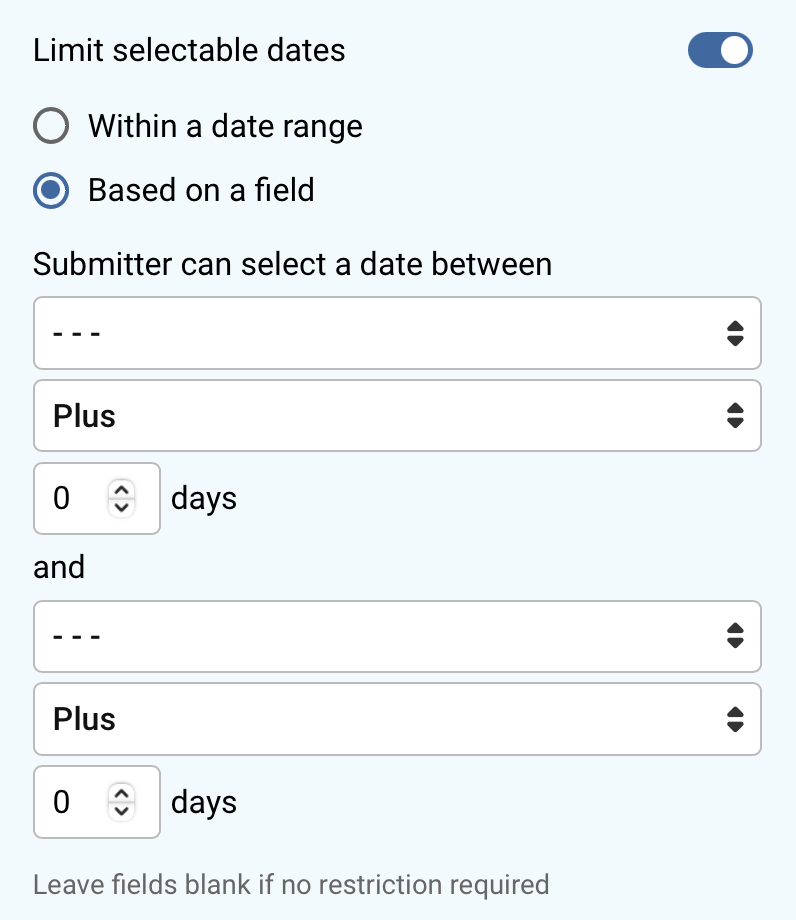Click the Submitter can select a date between heading
The height and width of the screenshot is (920, 796).
coord(293,264)
